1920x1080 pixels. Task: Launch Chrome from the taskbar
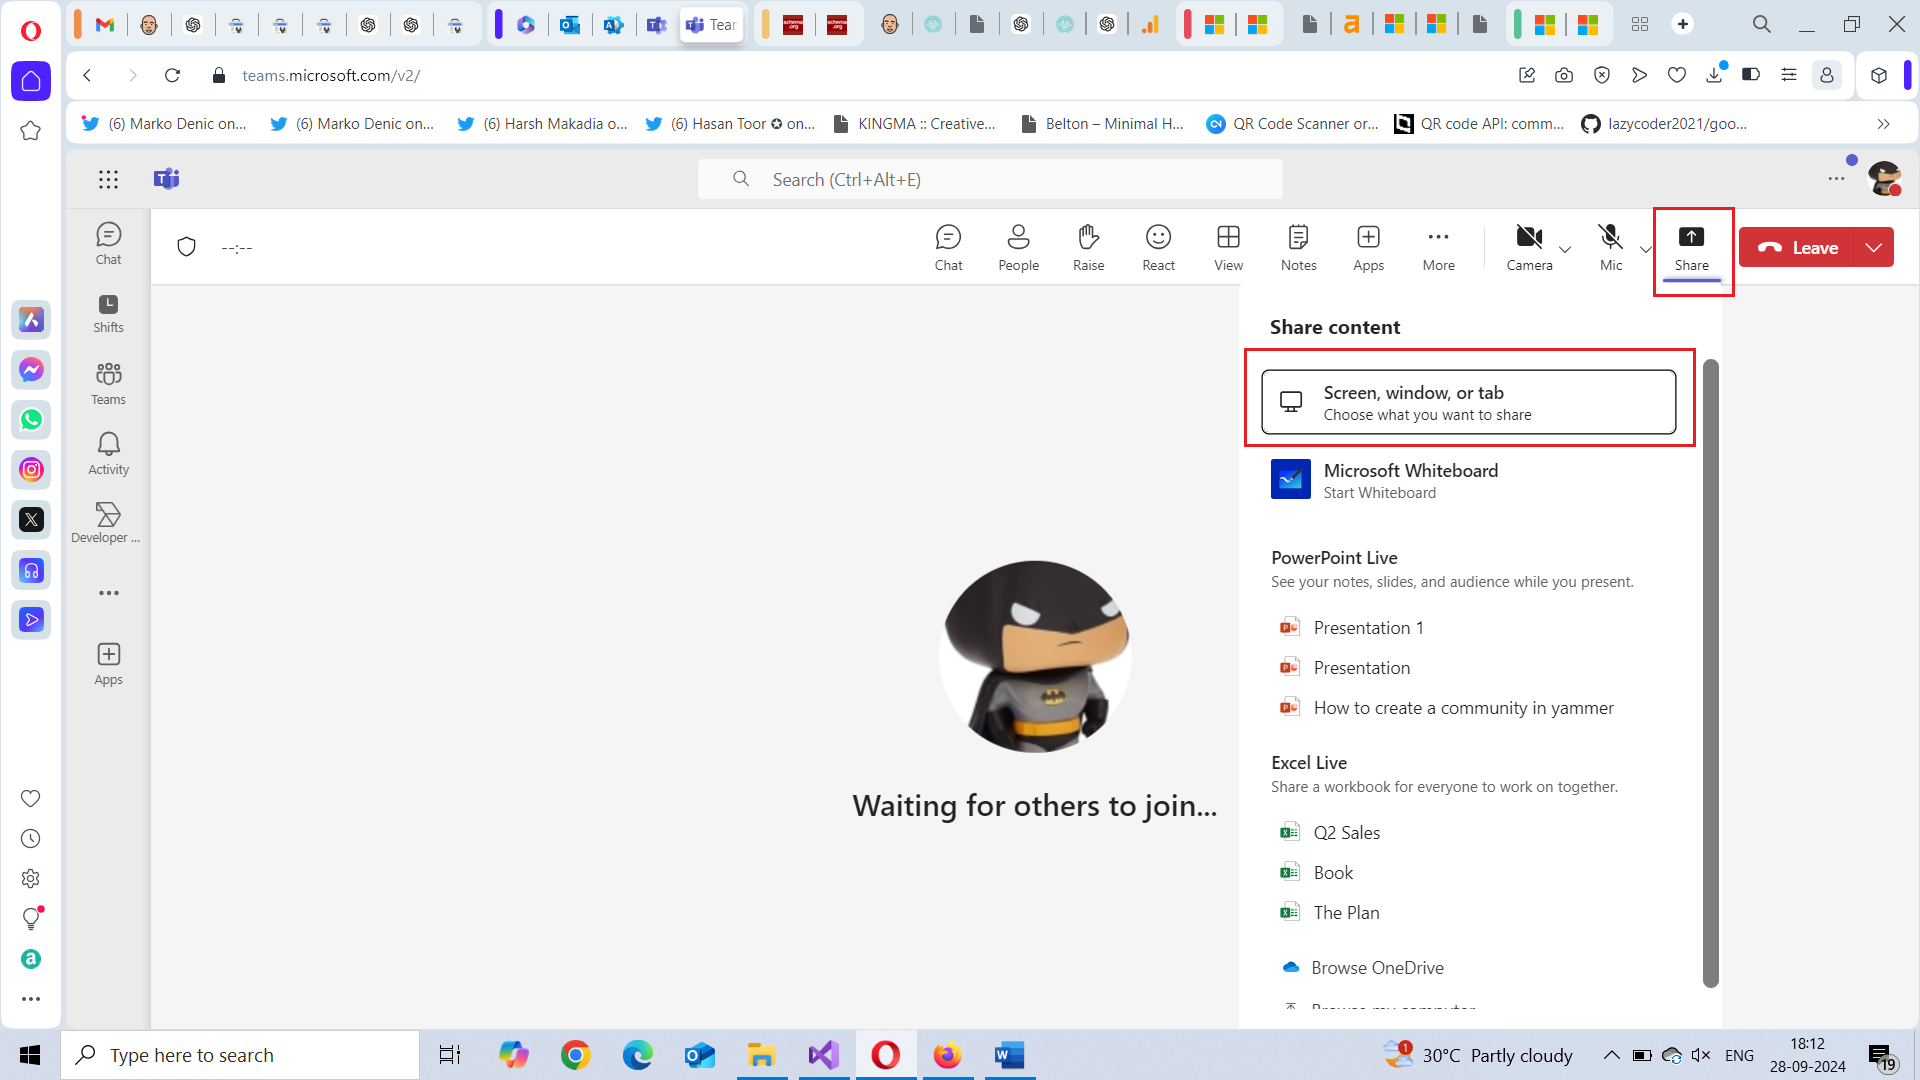point(575,1055)
